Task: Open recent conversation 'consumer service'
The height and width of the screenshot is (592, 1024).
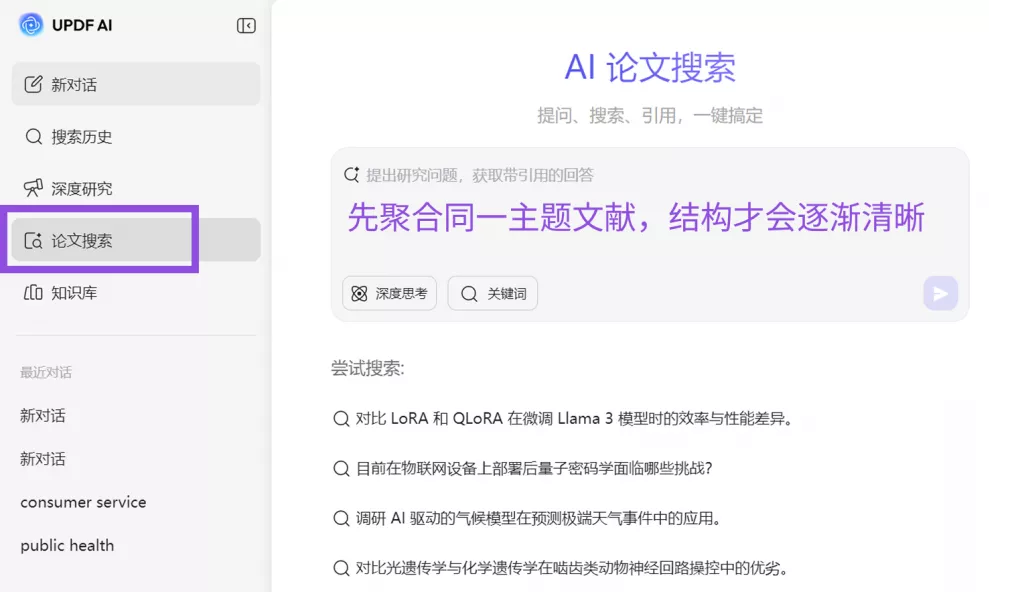Action: [x=83, y=502]
